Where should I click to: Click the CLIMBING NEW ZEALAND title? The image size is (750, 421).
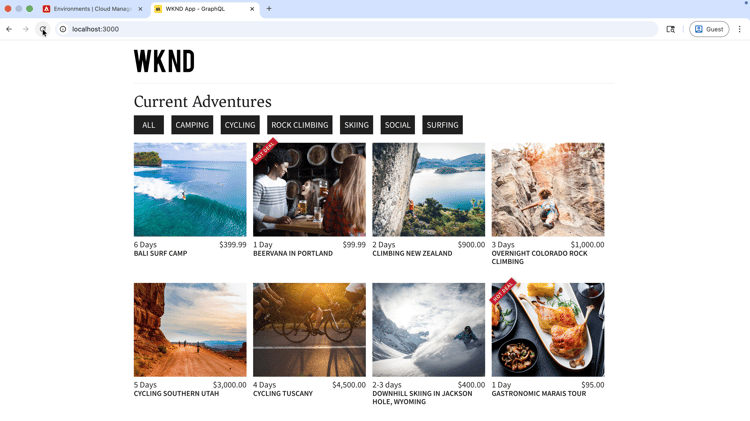[x=412, y=254]
